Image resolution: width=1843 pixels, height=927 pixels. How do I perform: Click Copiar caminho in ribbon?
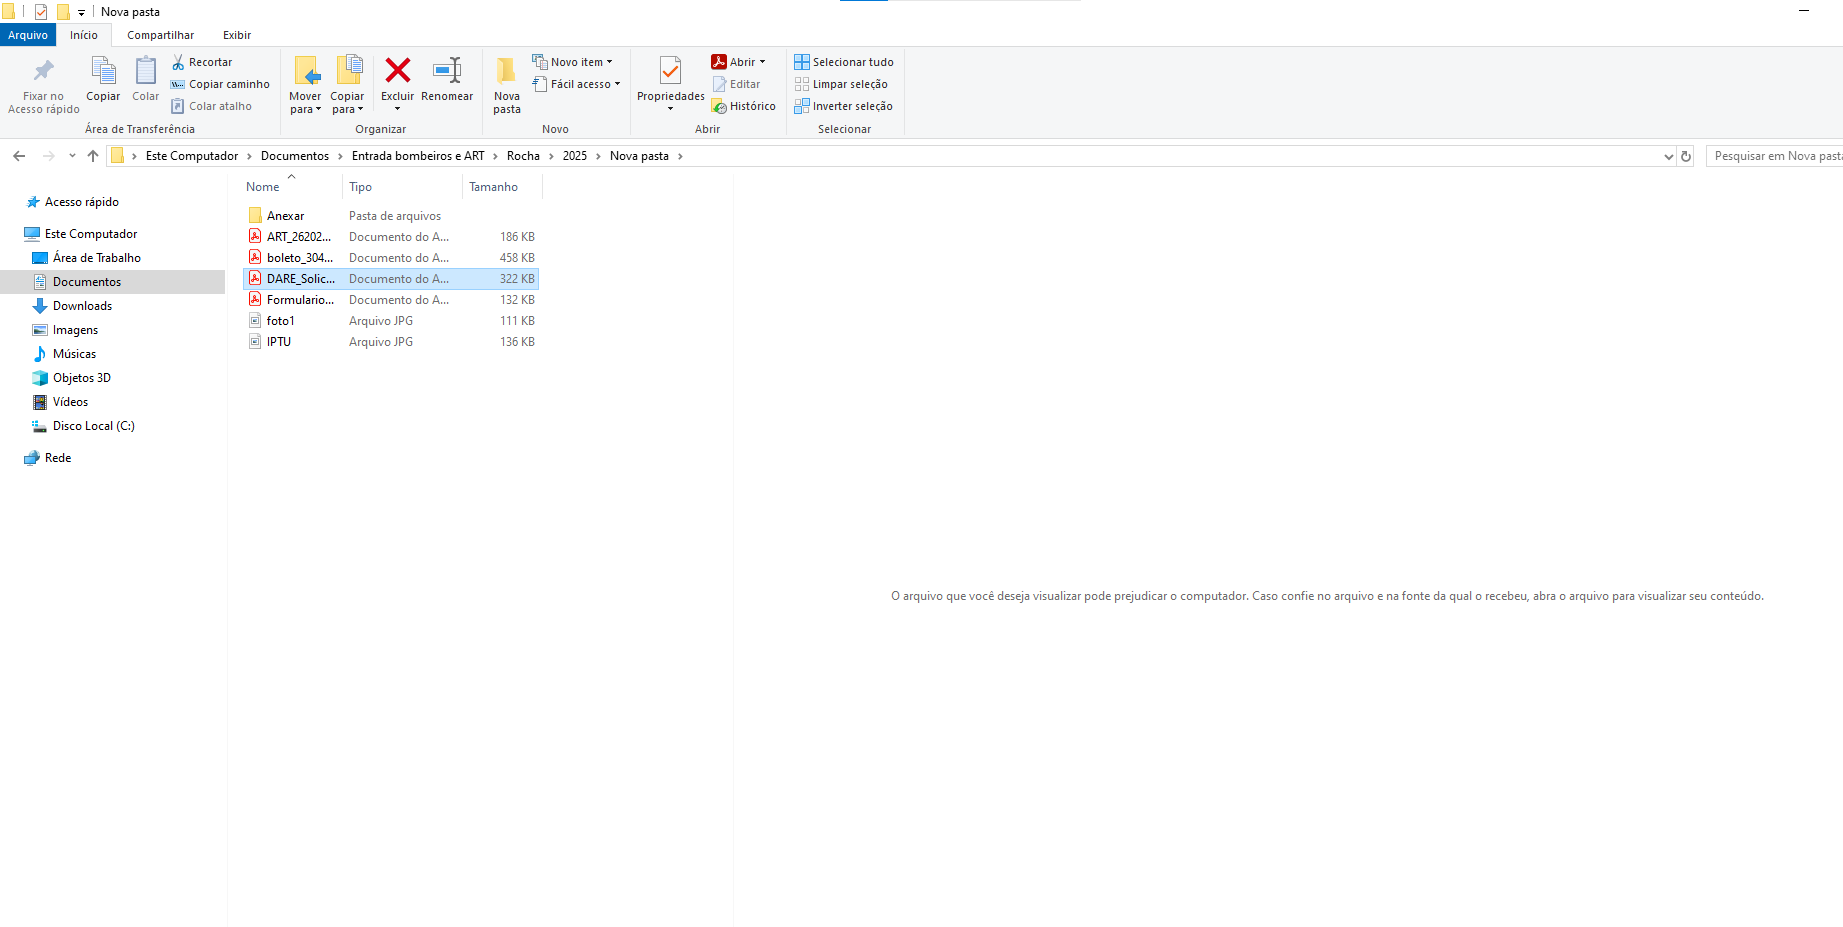tap(220, 84)
